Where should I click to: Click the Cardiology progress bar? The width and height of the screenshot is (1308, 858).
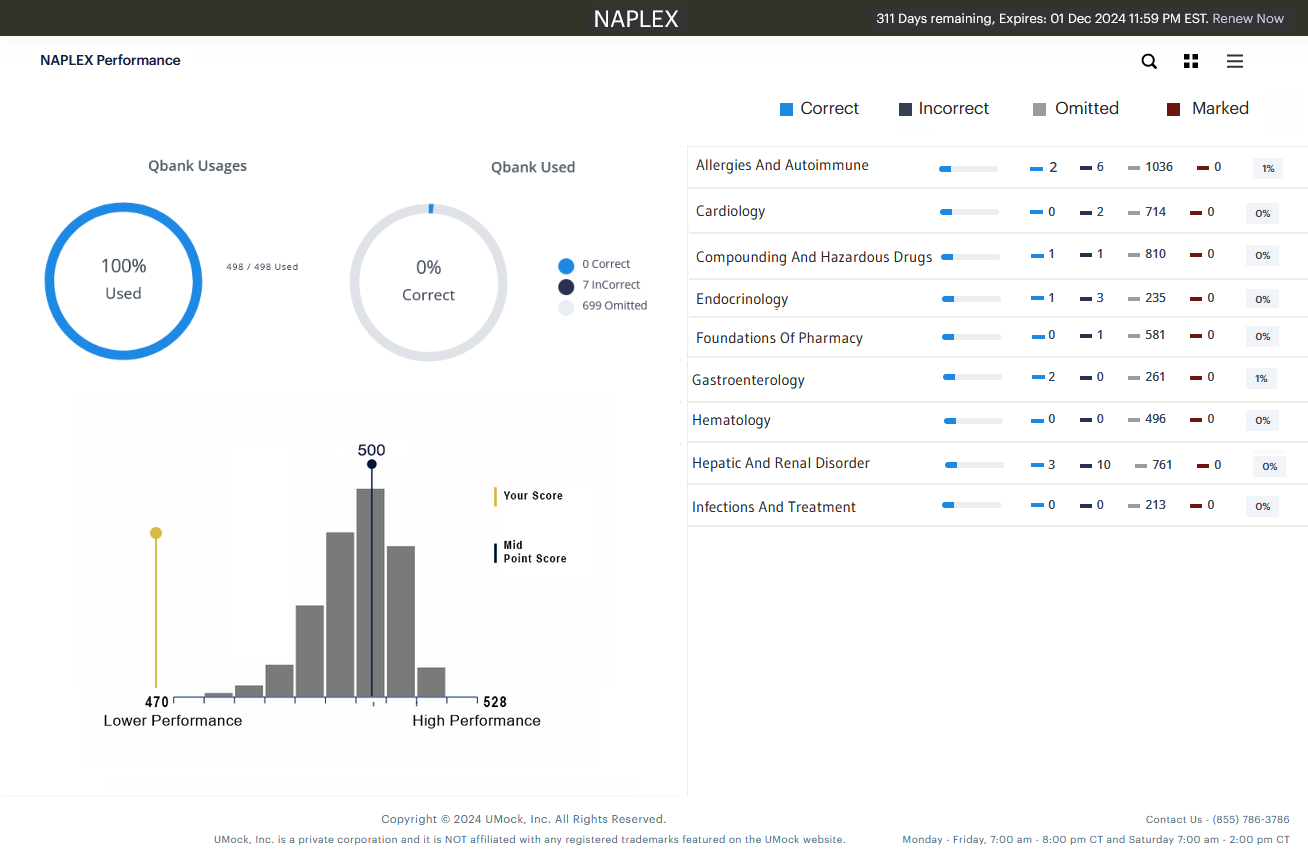tap(969, 212)
